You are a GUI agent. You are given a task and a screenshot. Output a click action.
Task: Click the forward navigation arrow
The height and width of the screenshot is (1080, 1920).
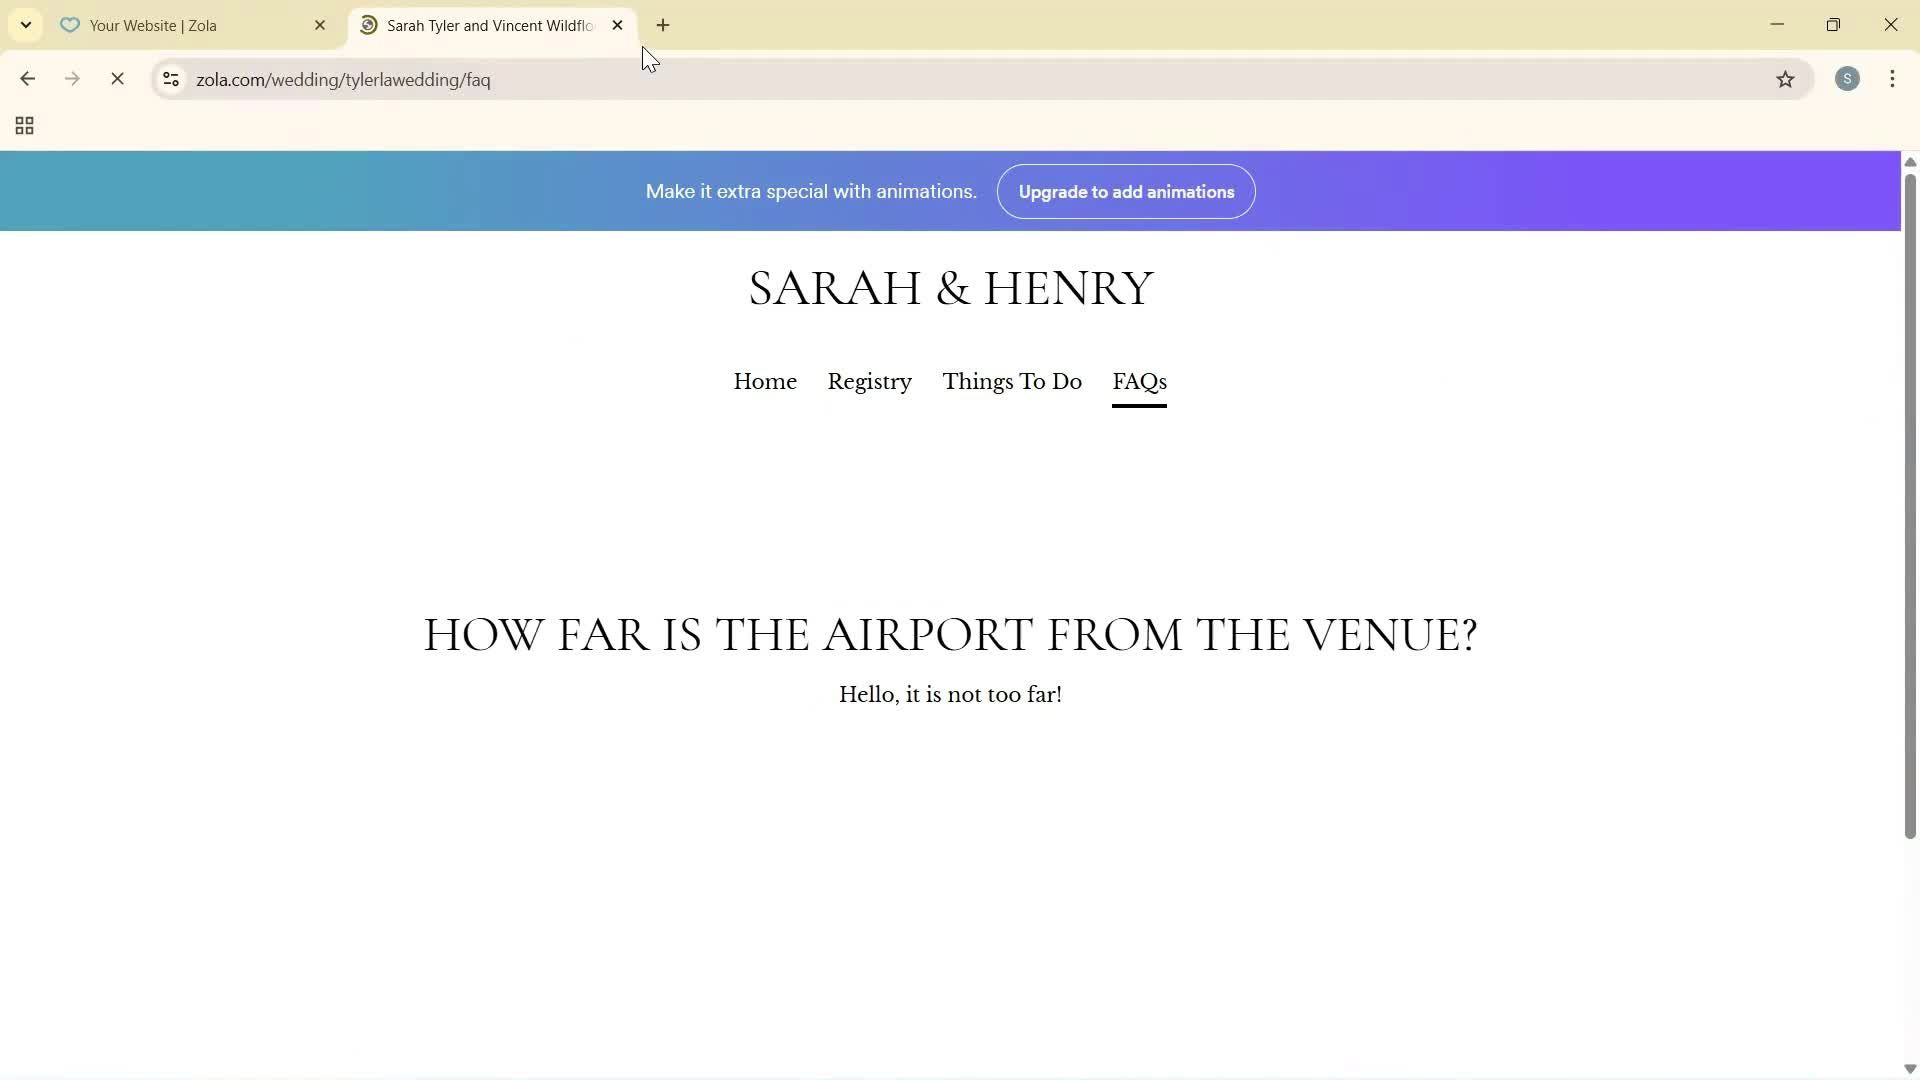coord(72,79)
